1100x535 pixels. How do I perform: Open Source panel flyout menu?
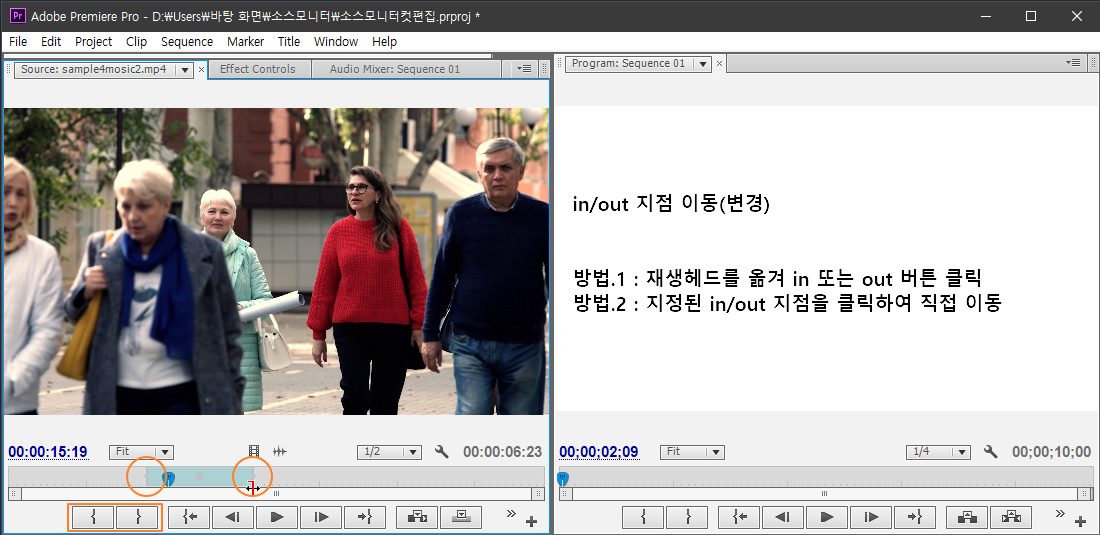click(x=526, y=69)
